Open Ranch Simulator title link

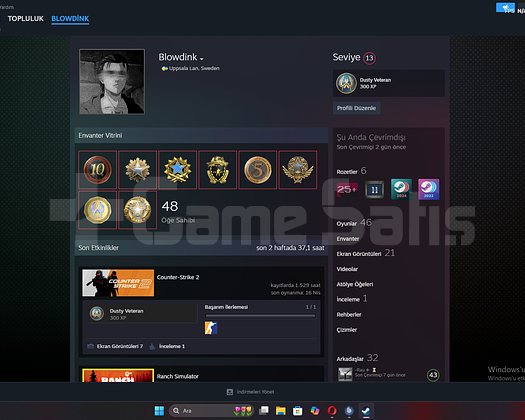177,376
